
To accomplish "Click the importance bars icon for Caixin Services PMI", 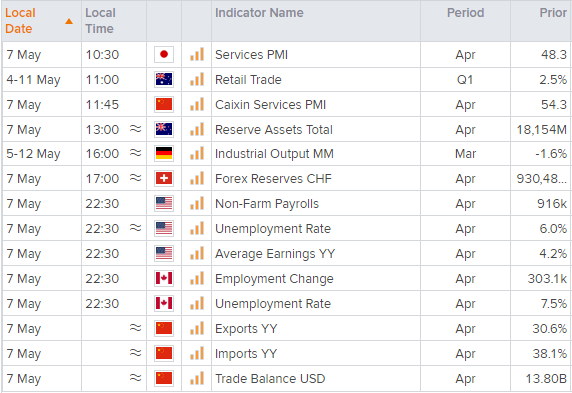I will click(197, 104).
